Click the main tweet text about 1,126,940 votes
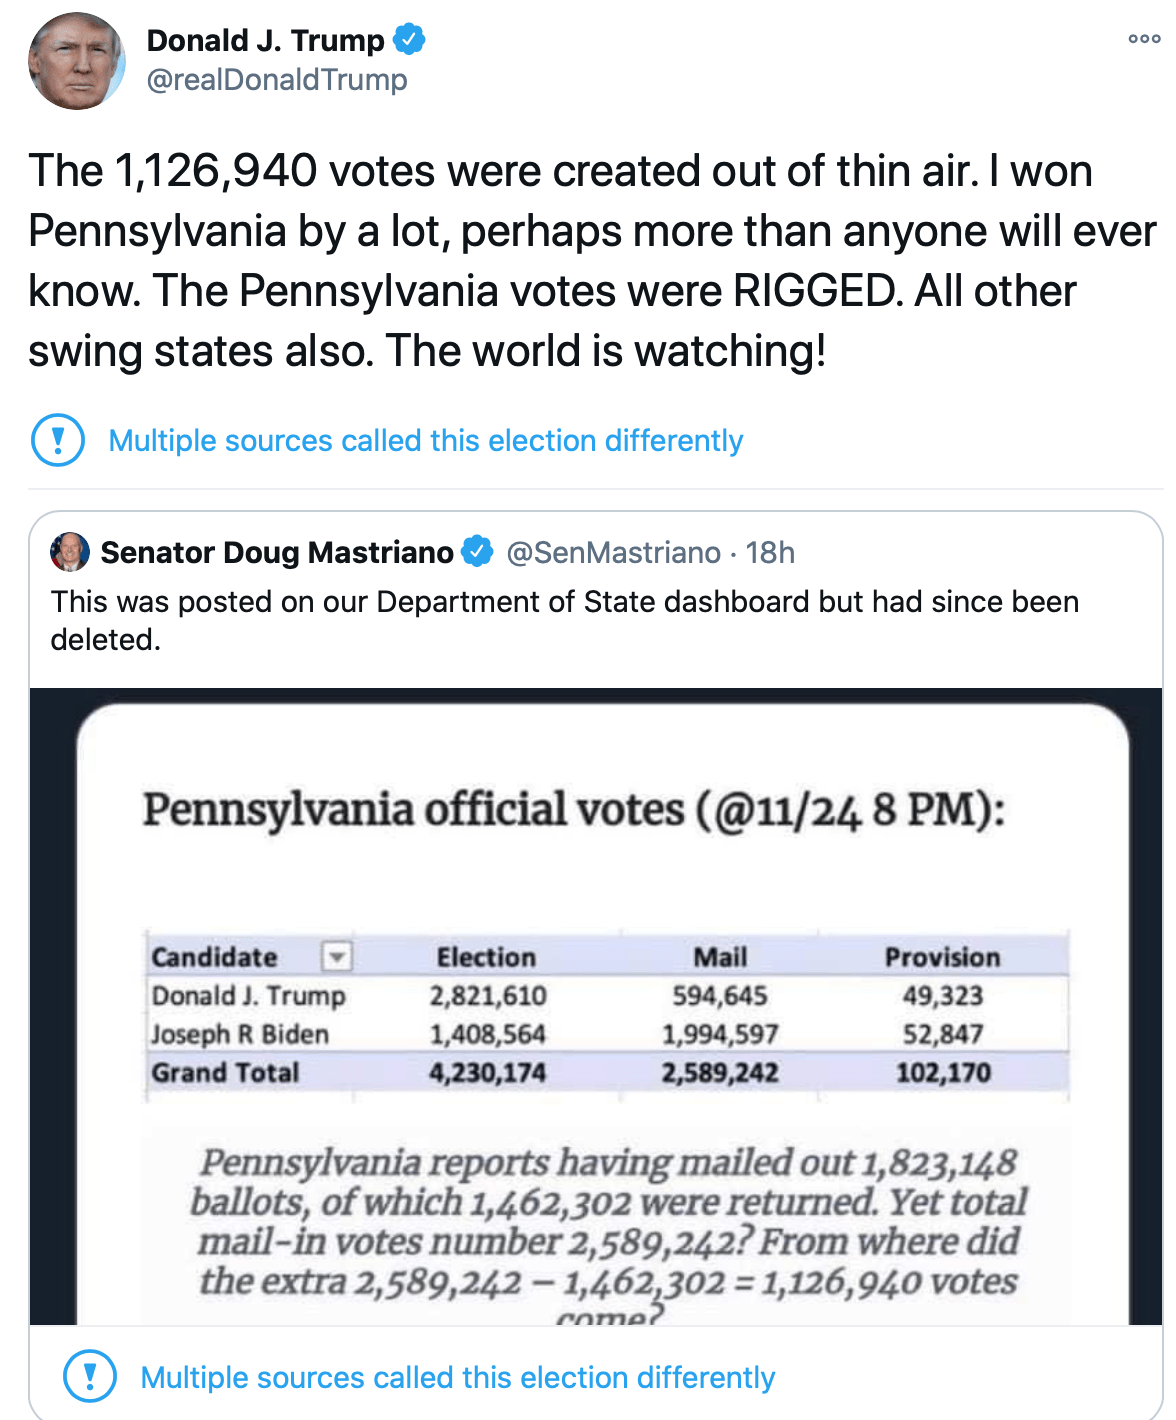1176x1420 pixels. (592, 261)
